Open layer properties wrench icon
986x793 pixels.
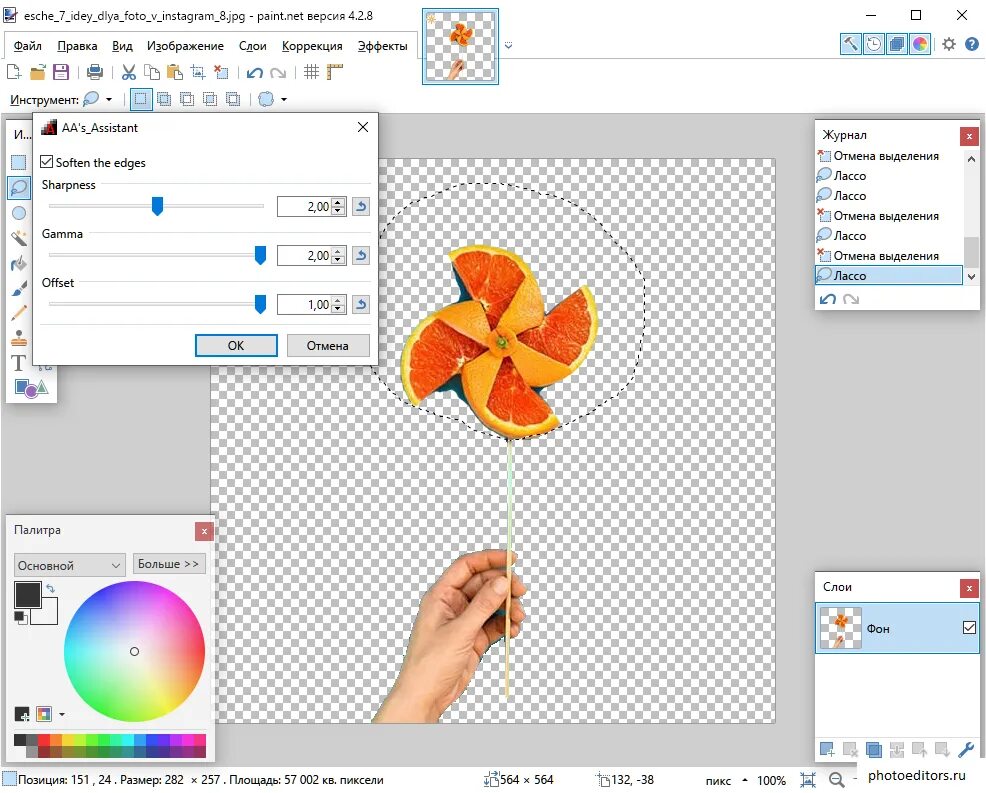pyautogui.click(x=966, y=750)
